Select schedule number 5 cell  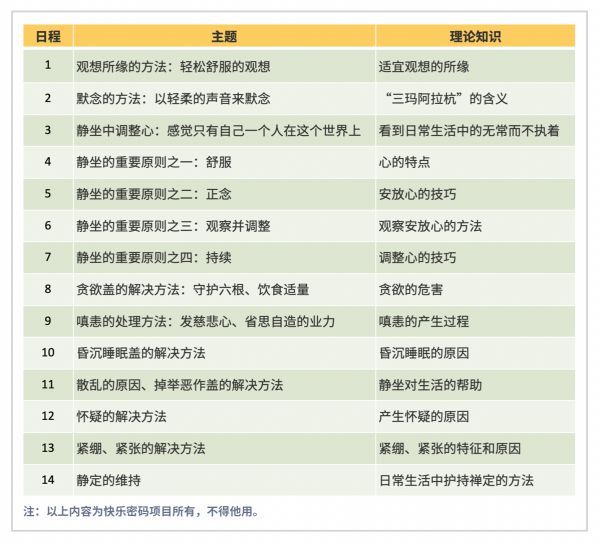48,194
